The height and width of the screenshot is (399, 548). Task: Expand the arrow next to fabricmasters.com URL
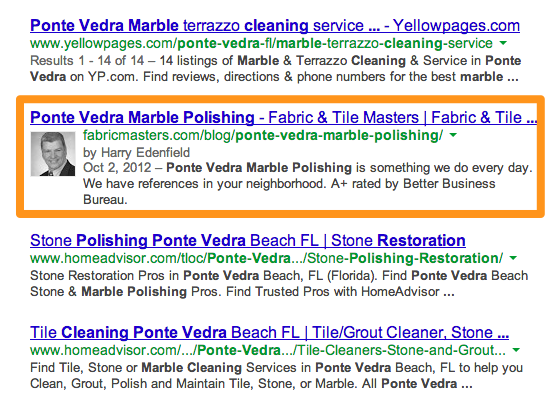[453, 135]
